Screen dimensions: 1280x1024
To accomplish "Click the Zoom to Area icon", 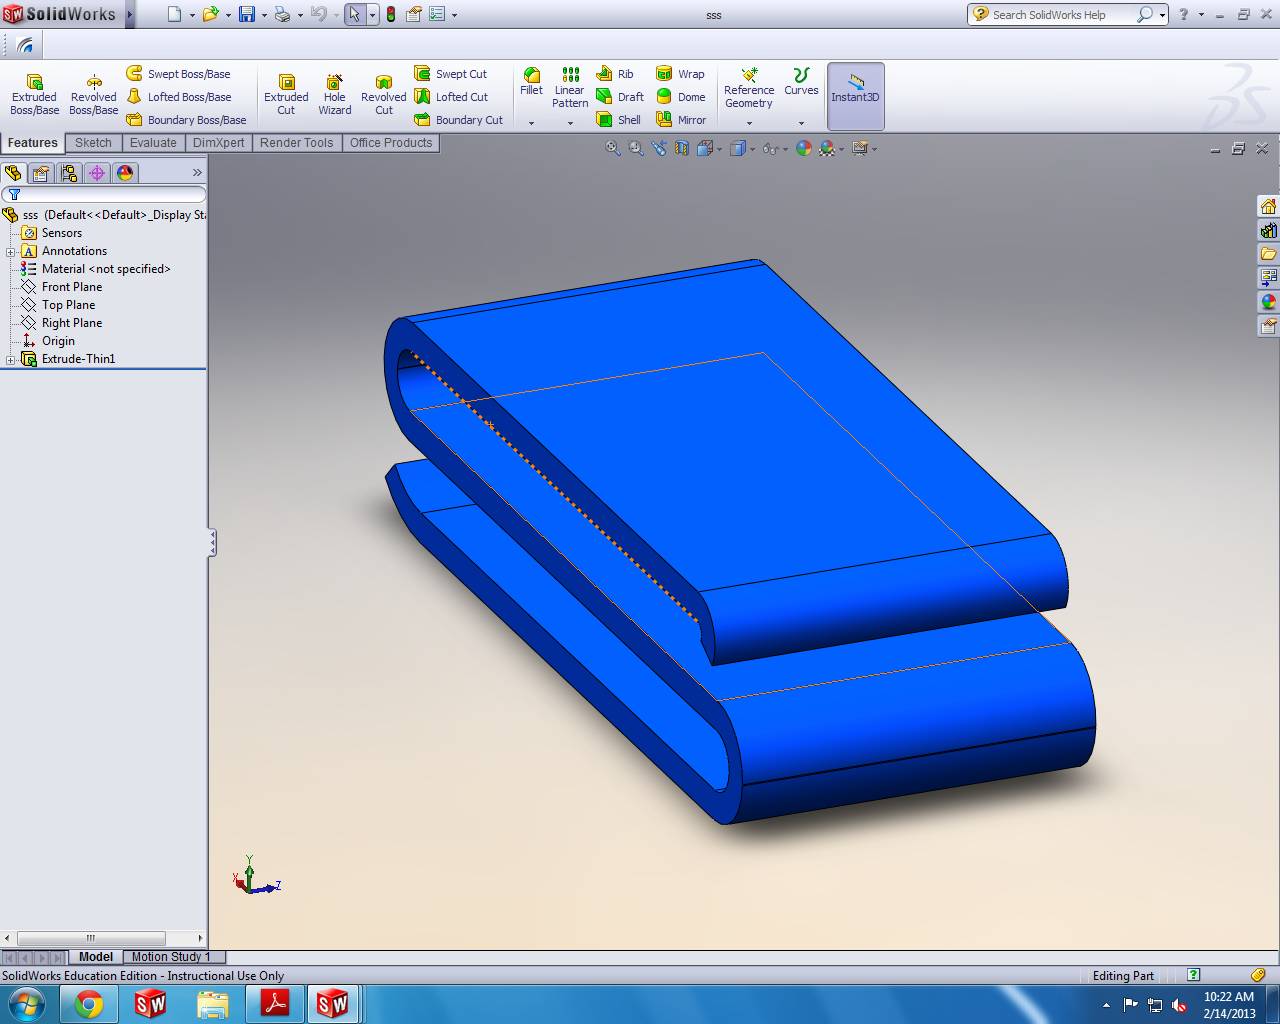I will pyautogui.click(x=636, y=148).
